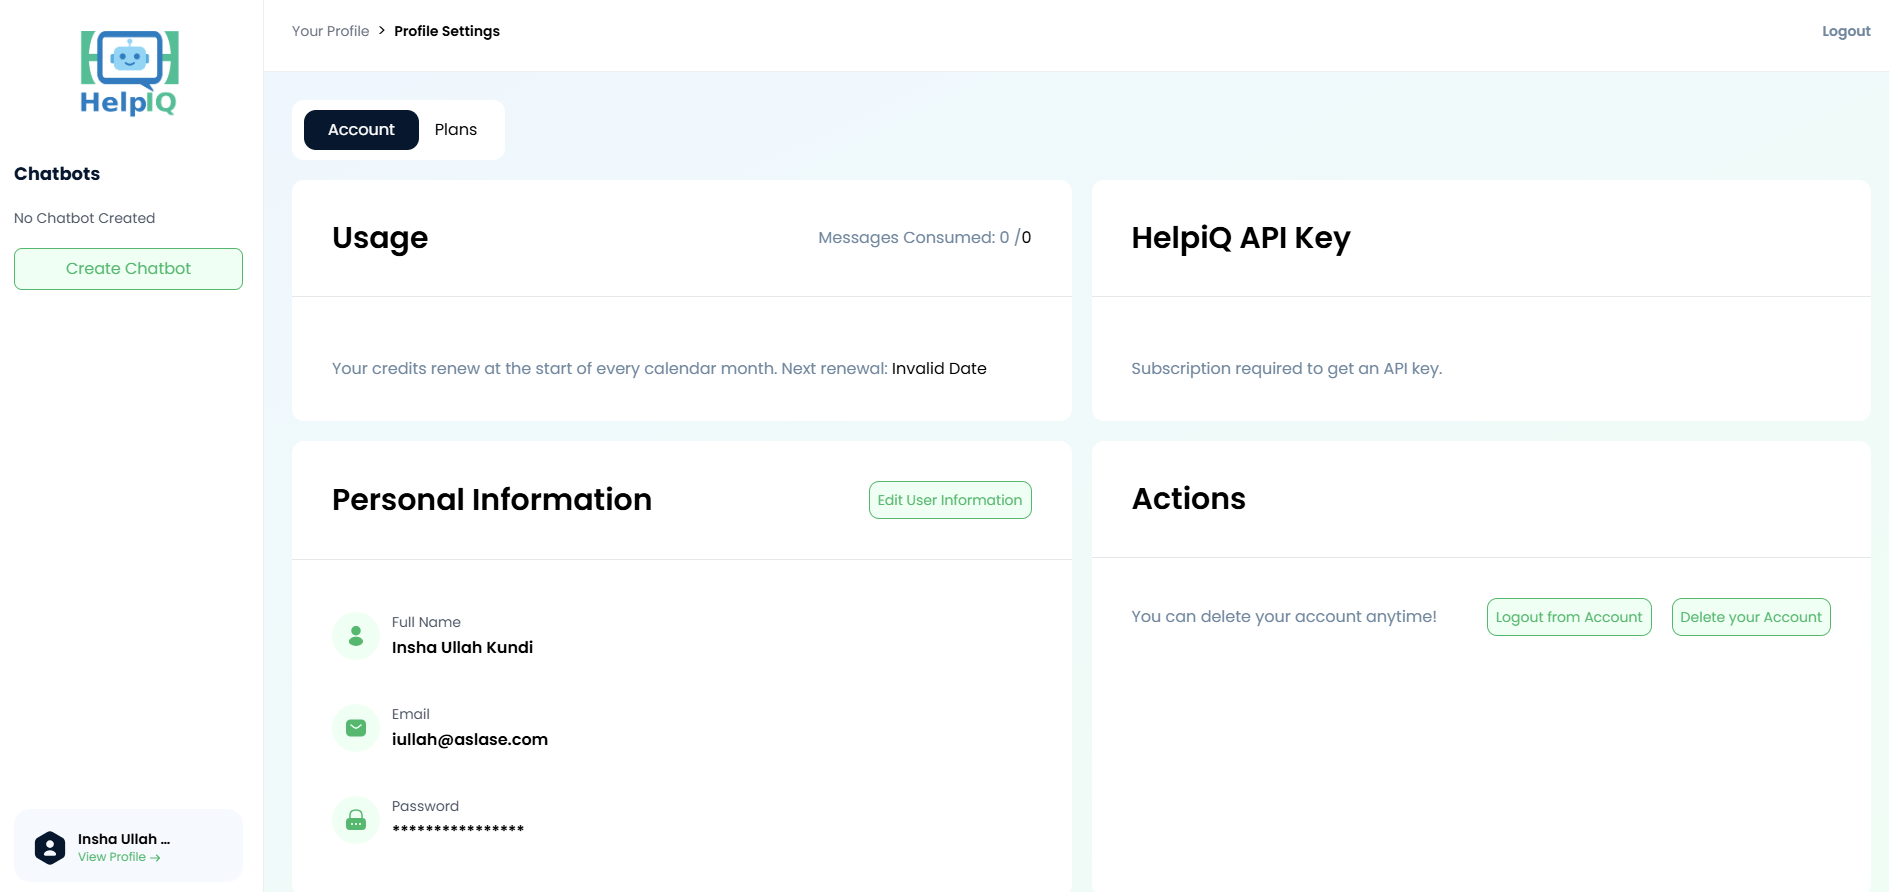Switch to the Account tab
This screenshot has height=892, width=1889.
point(361,130)
